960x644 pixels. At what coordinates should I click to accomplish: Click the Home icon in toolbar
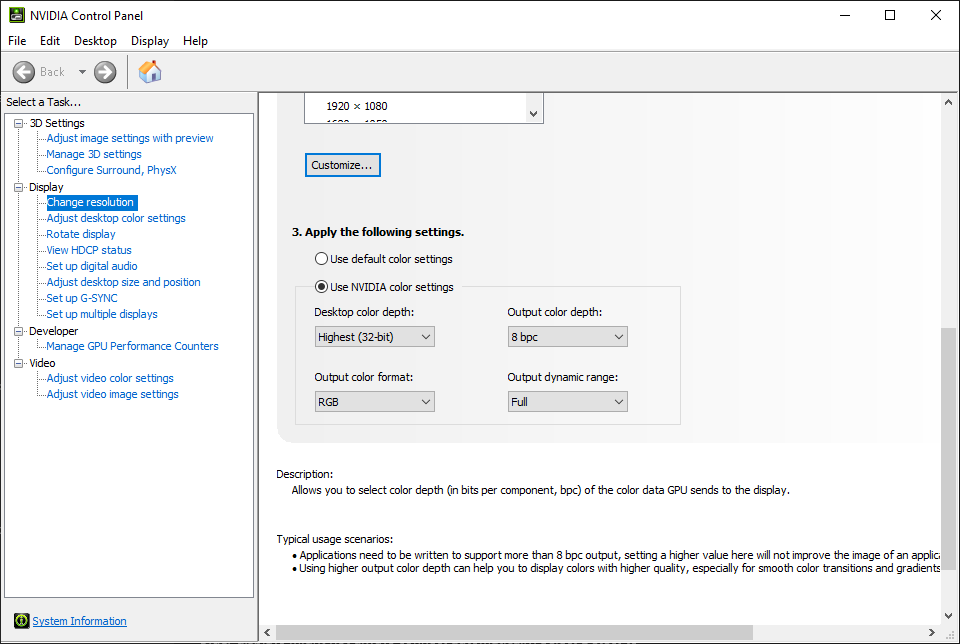(x=150, y=72)
